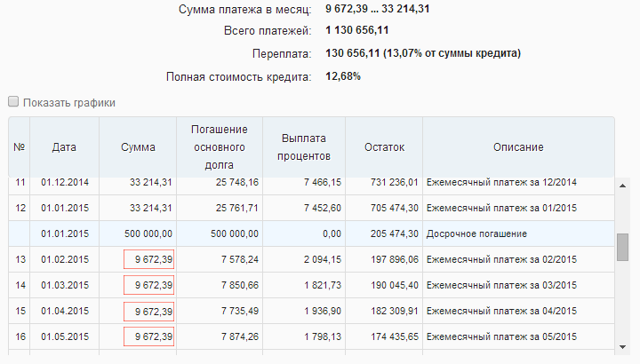Click the table's vertical scrollbar thumb

[x=622, y=247]
